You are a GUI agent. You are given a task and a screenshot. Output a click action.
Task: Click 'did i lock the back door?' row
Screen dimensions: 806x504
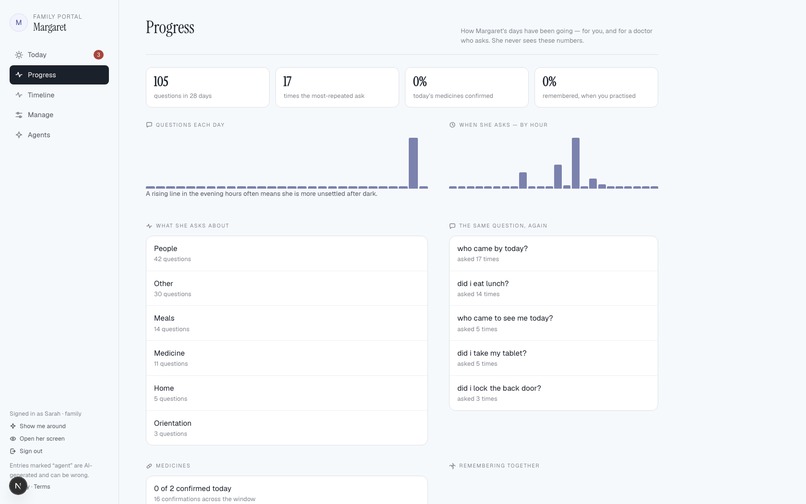[x=554, y=393]
